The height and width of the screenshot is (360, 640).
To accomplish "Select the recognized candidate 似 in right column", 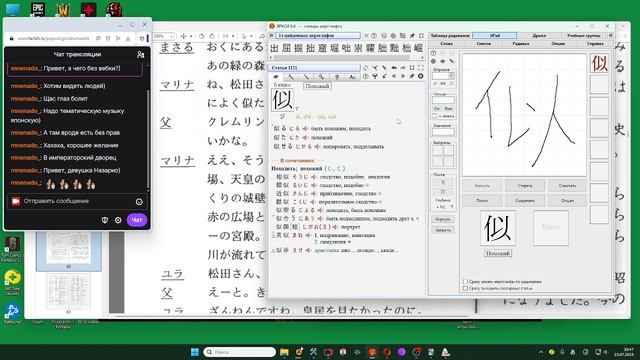I will click(x=599, y=63).
